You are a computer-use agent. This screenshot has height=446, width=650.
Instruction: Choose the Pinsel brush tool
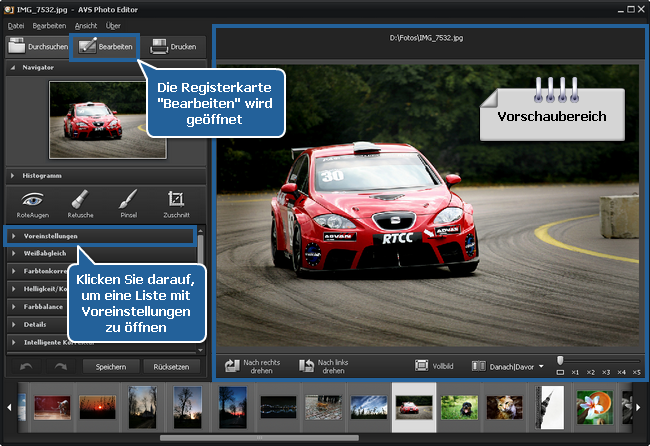coord(128,203)
